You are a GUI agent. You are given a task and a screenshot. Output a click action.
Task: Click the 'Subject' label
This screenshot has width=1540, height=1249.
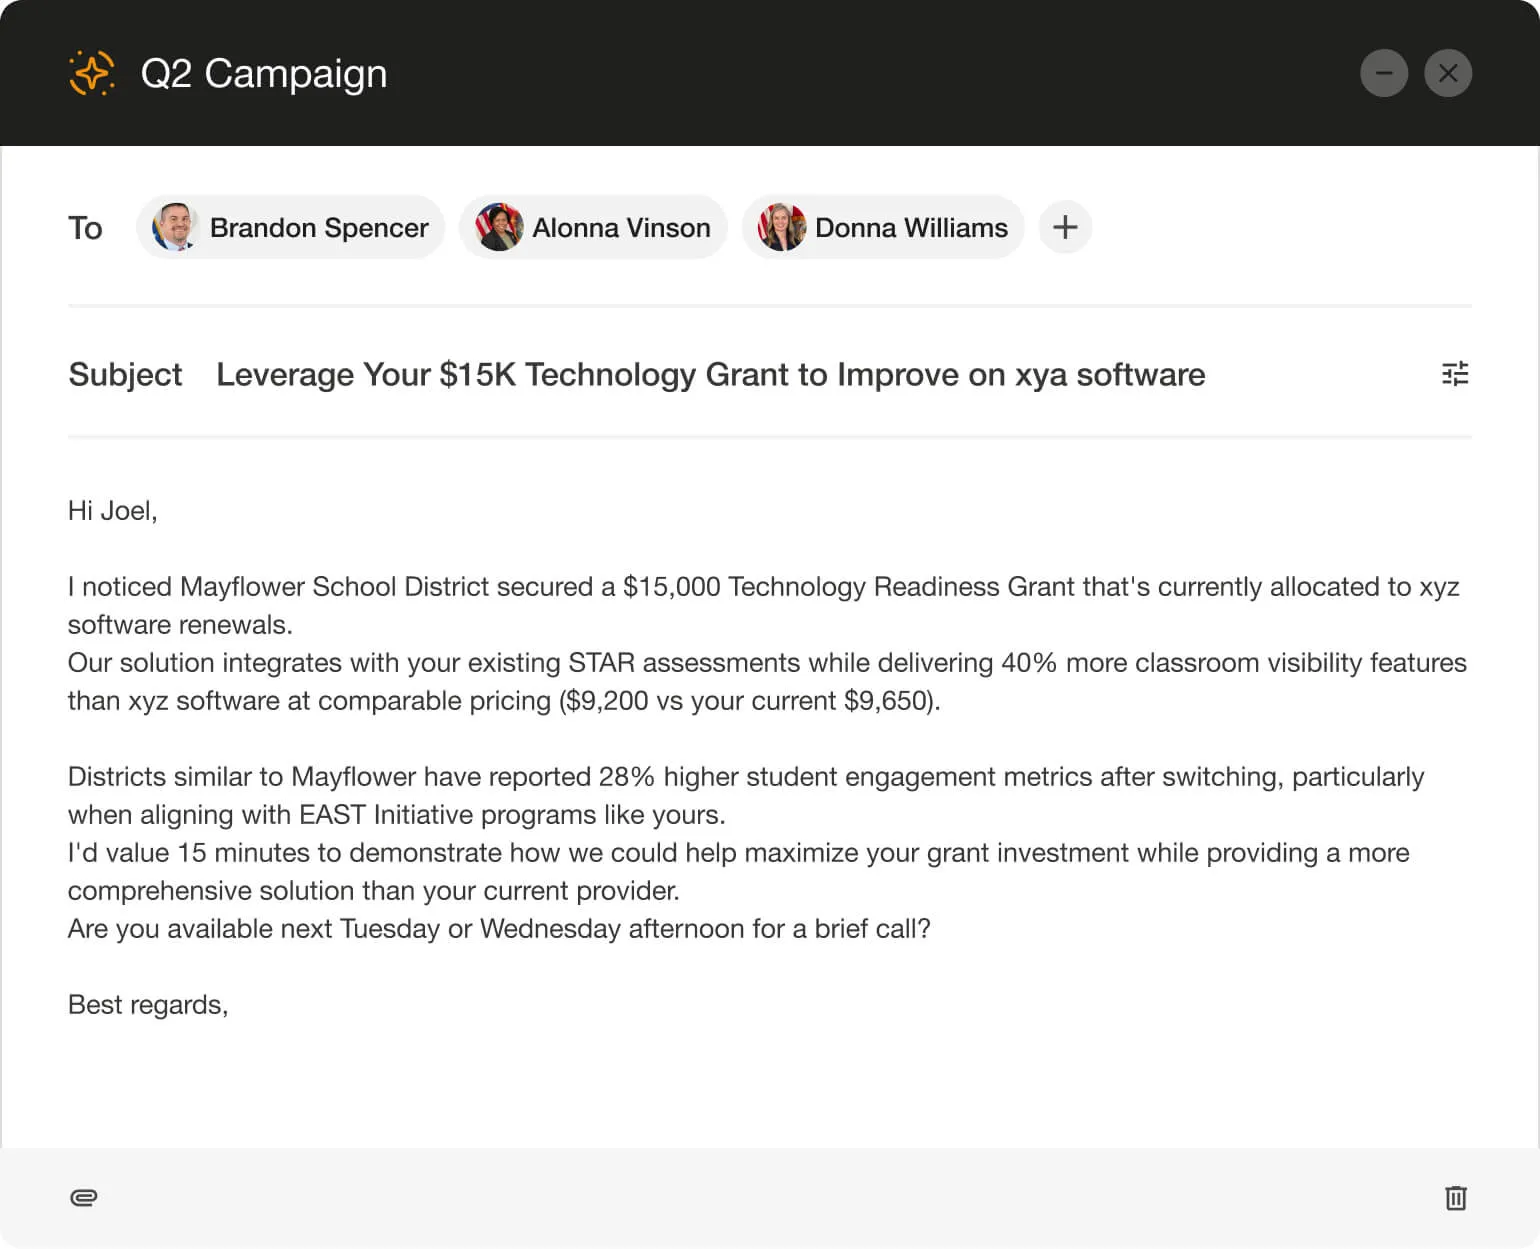click(x=125, y=374)
